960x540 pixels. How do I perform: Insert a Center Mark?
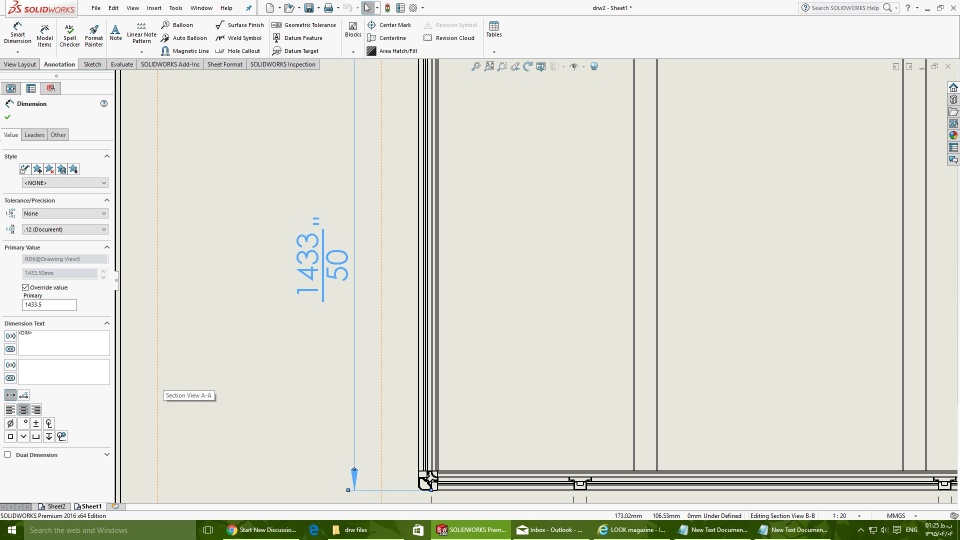(389, 25)
